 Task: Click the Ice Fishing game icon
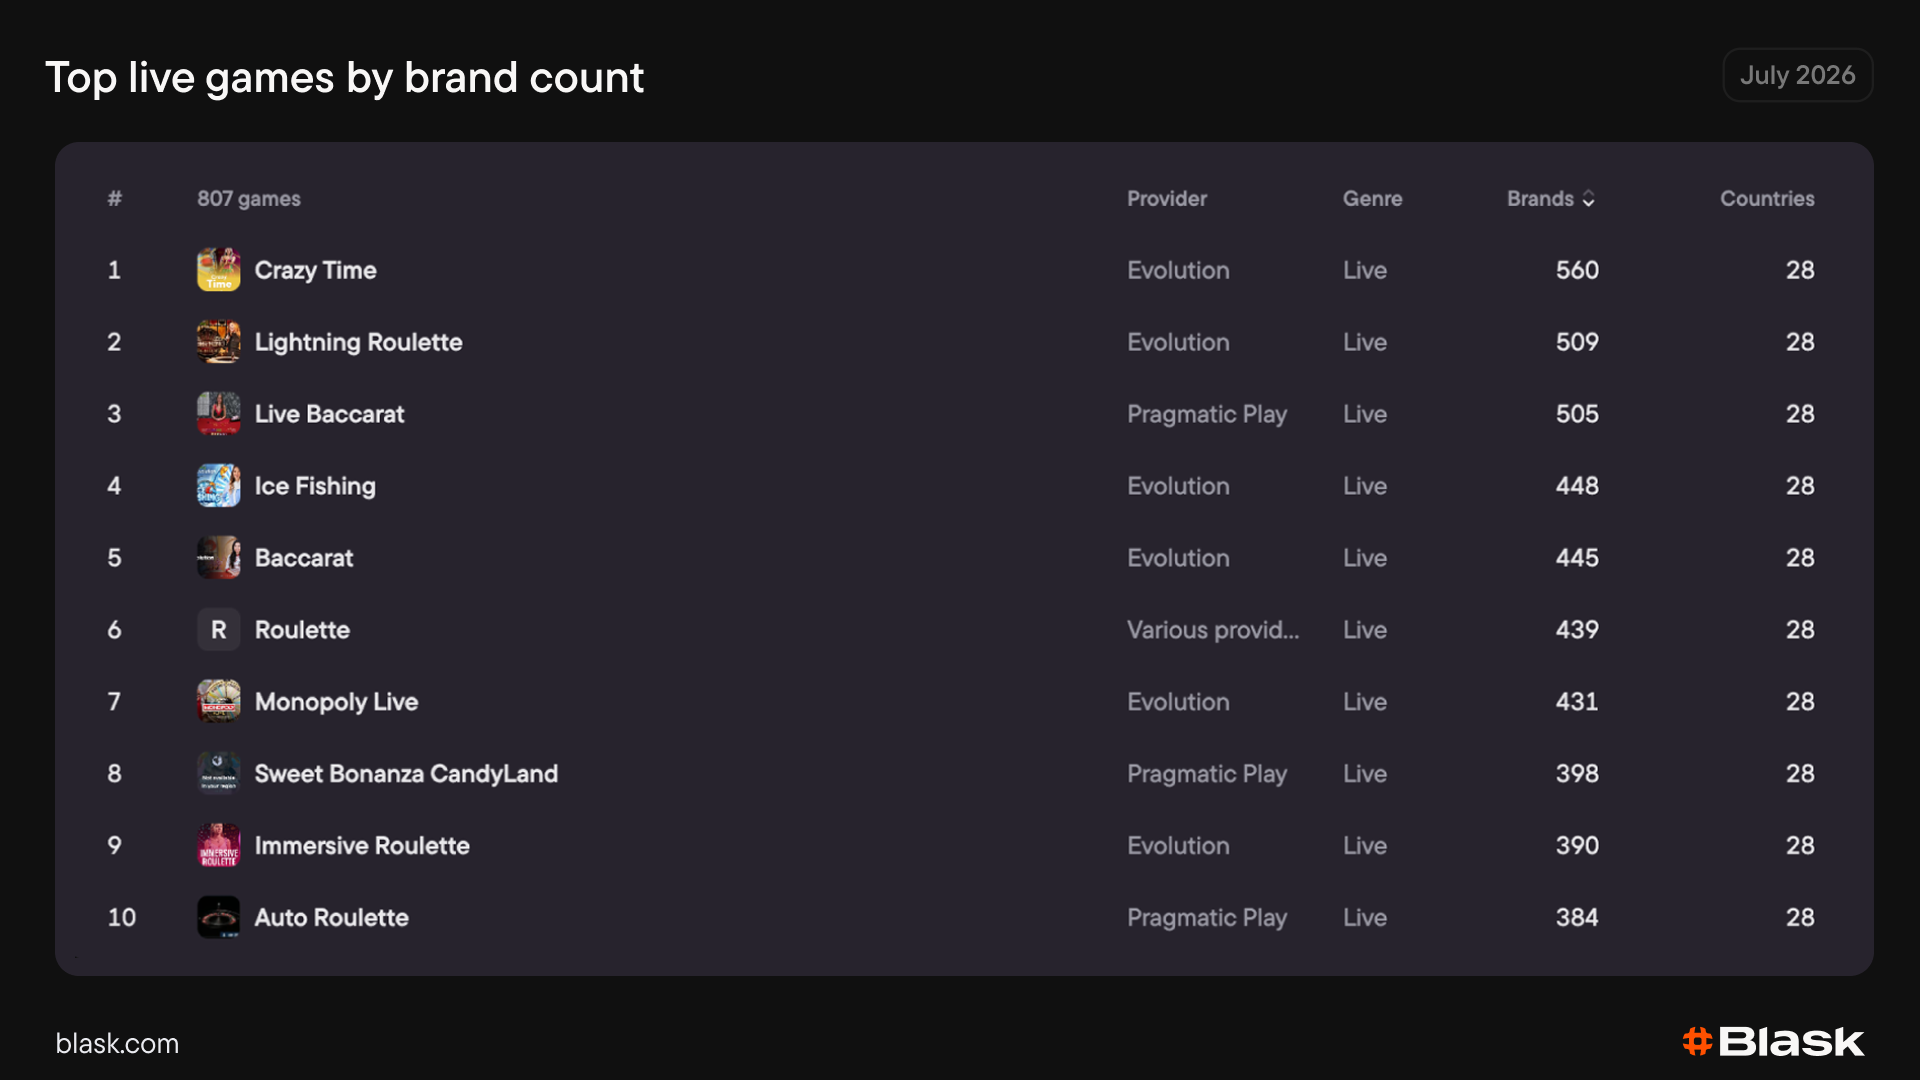pyautogui.click(x=218, y=486)
